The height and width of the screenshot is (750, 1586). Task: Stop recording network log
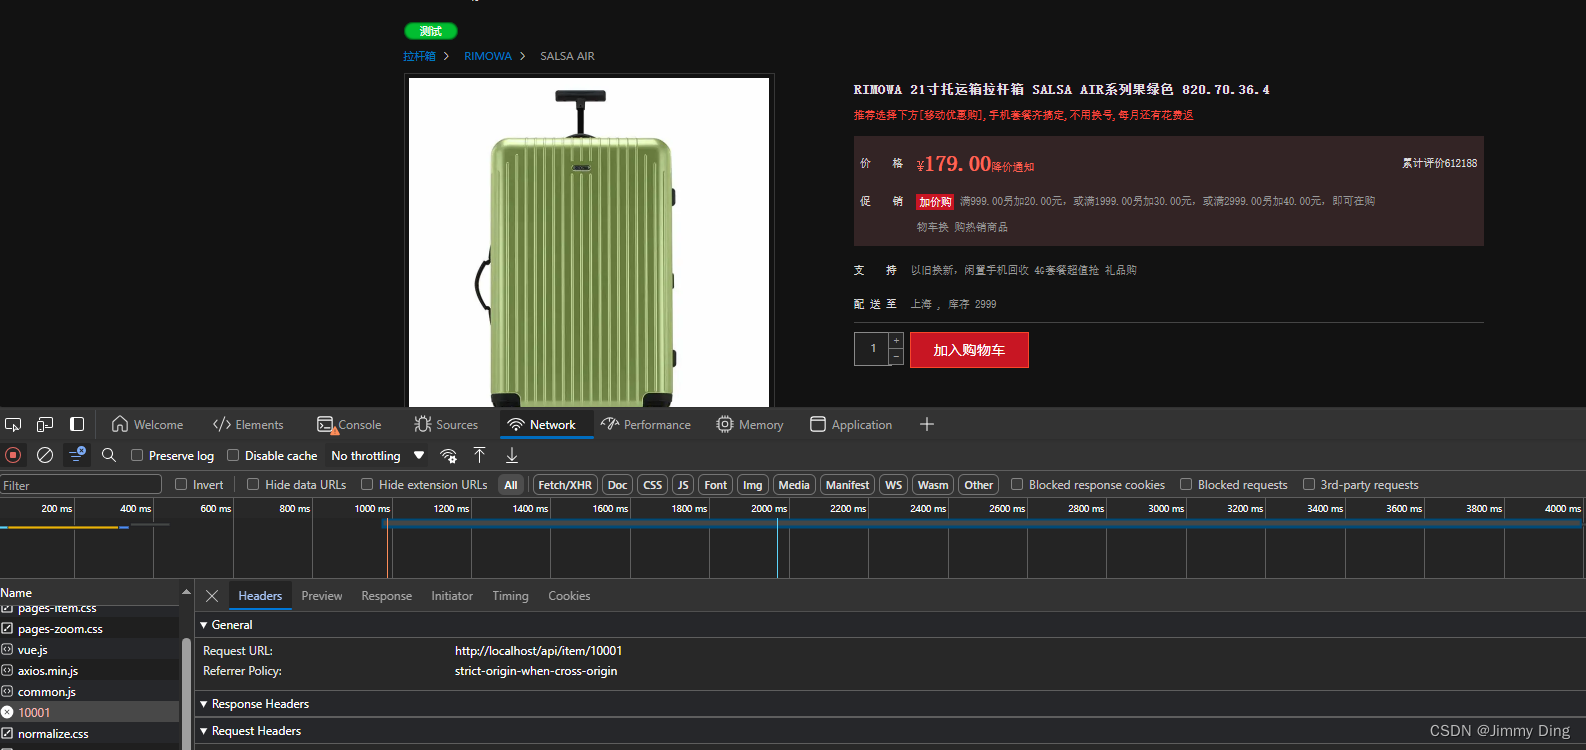point(13,455)
